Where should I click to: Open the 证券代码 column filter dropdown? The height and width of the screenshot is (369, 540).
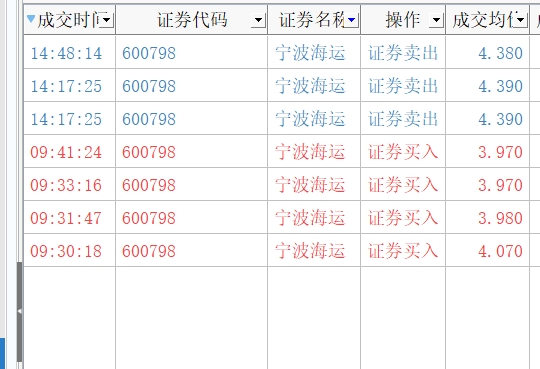point(258,20)
